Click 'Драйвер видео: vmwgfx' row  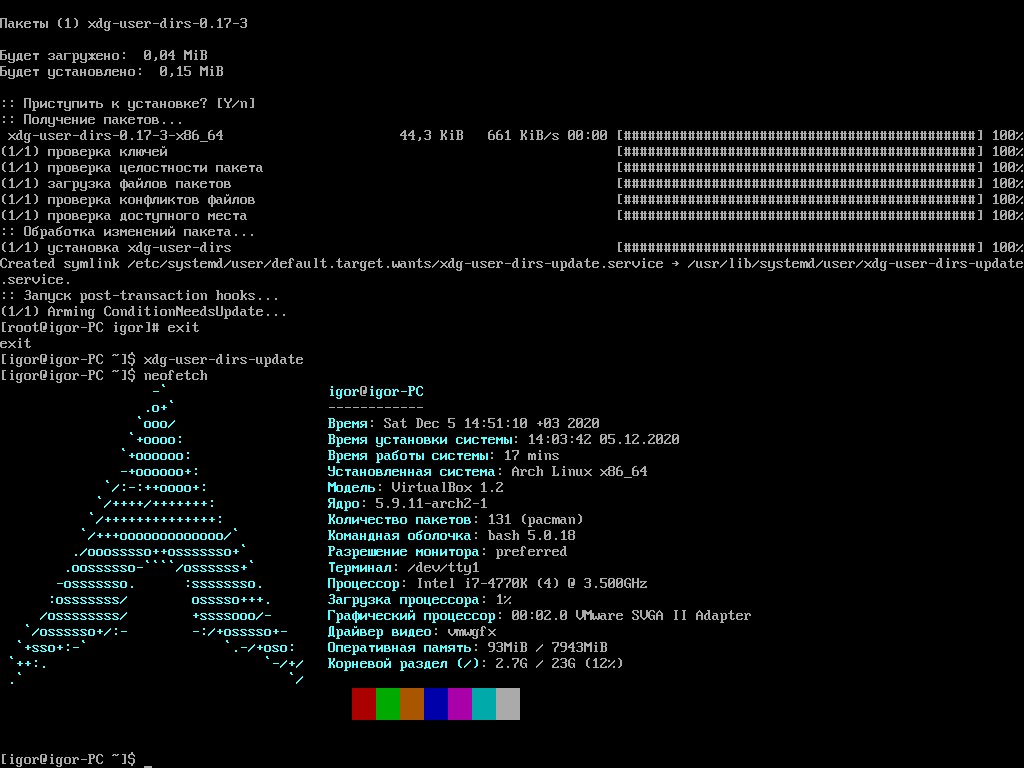click(412, 632)
